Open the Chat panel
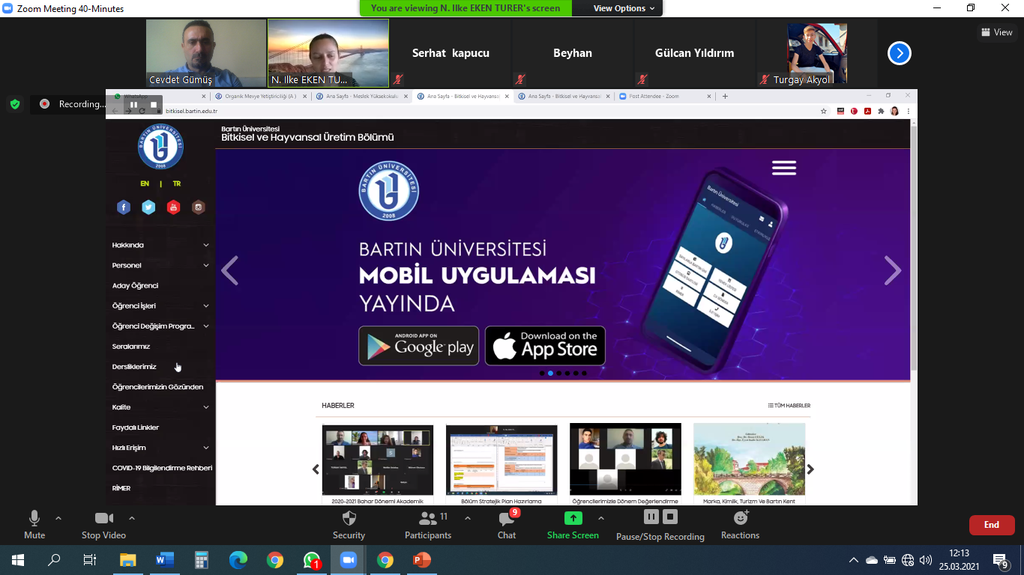This screenshot has width=1024, height=575. (507, 525)
